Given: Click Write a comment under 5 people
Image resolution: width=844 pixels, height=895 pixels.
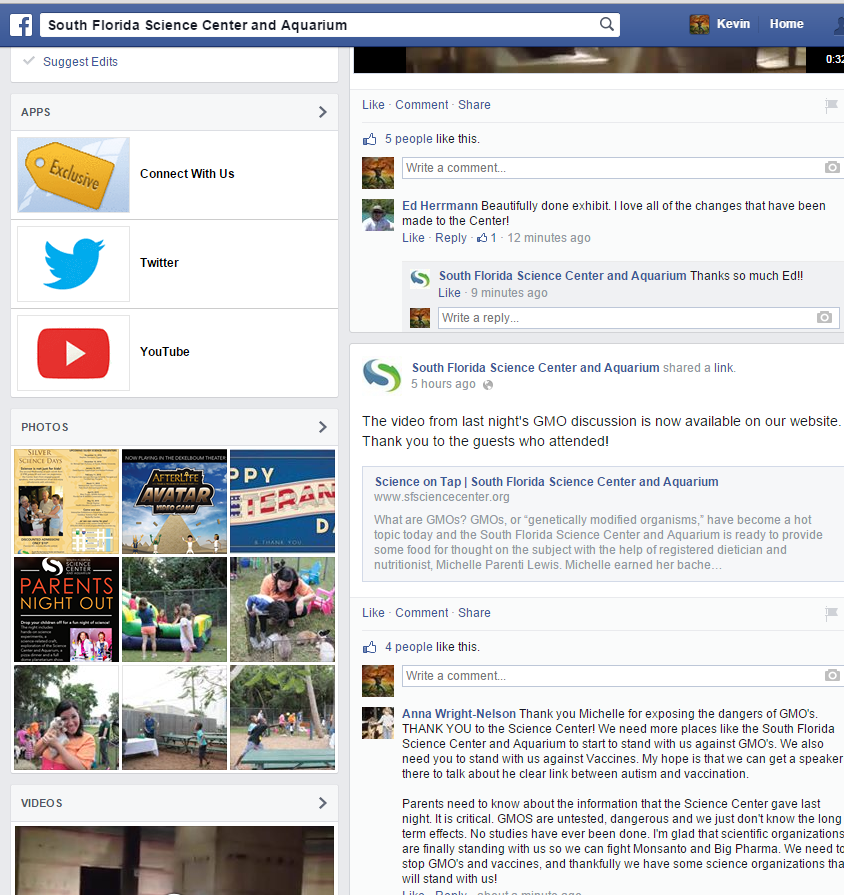Looking at the screenshot, I should [623, 168].
